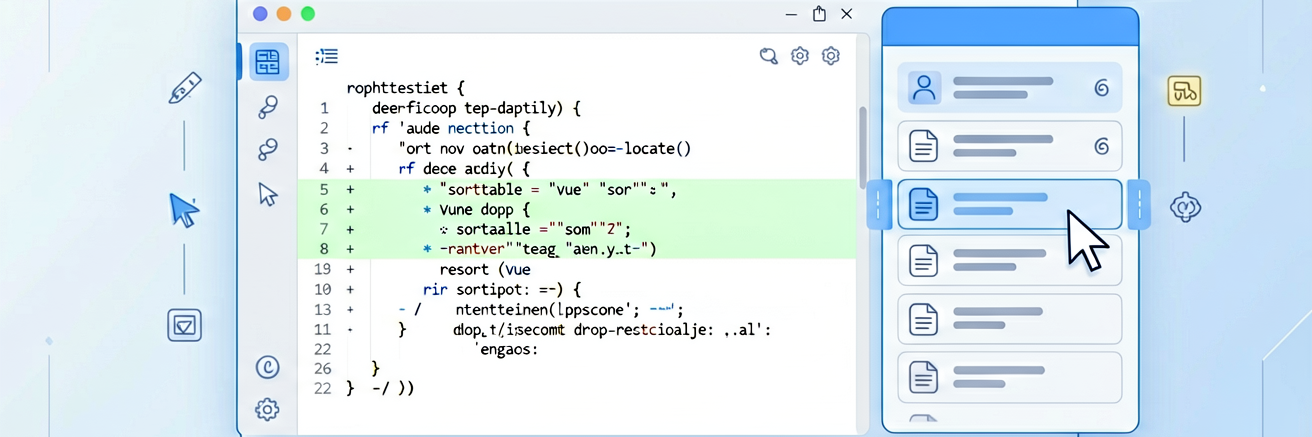Screen dimensions: 1312x437
Task: Click the blue cursor icon on far left
Action: tap(184, 210)
